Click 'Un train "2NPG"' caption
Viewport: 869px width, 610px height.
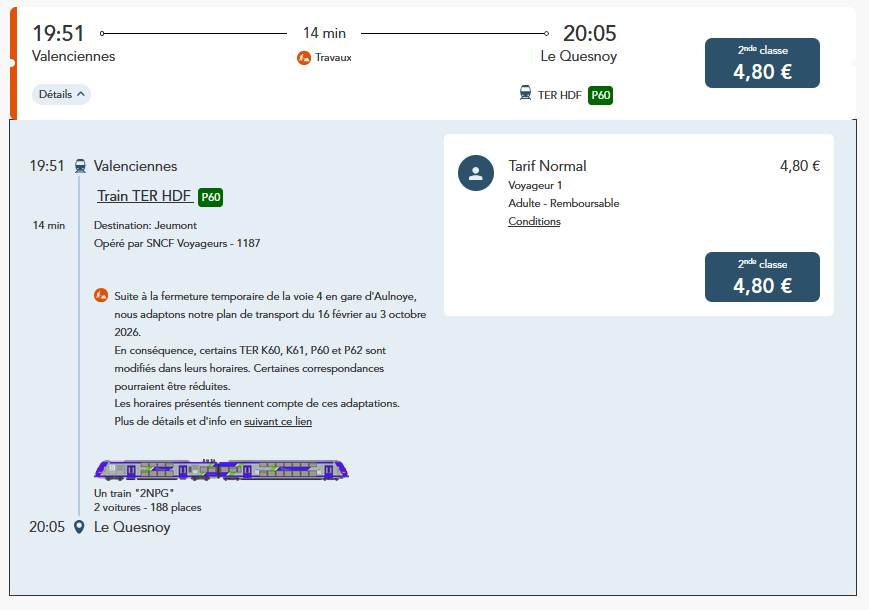click(134, 493)
